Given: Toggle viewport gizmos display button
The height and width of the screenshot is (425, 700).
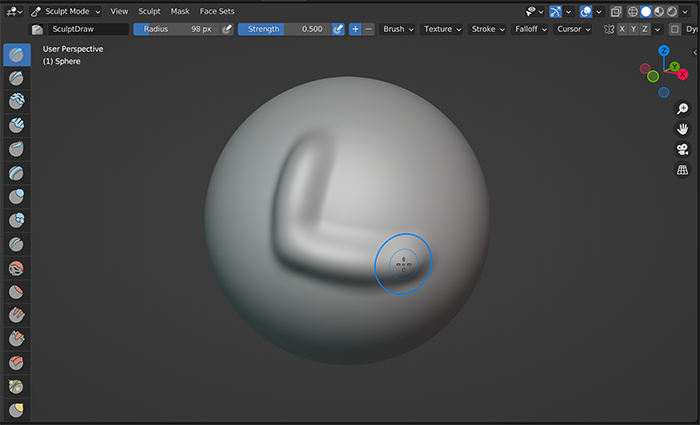Looking at the screenshot, I should tap(555, 12).
